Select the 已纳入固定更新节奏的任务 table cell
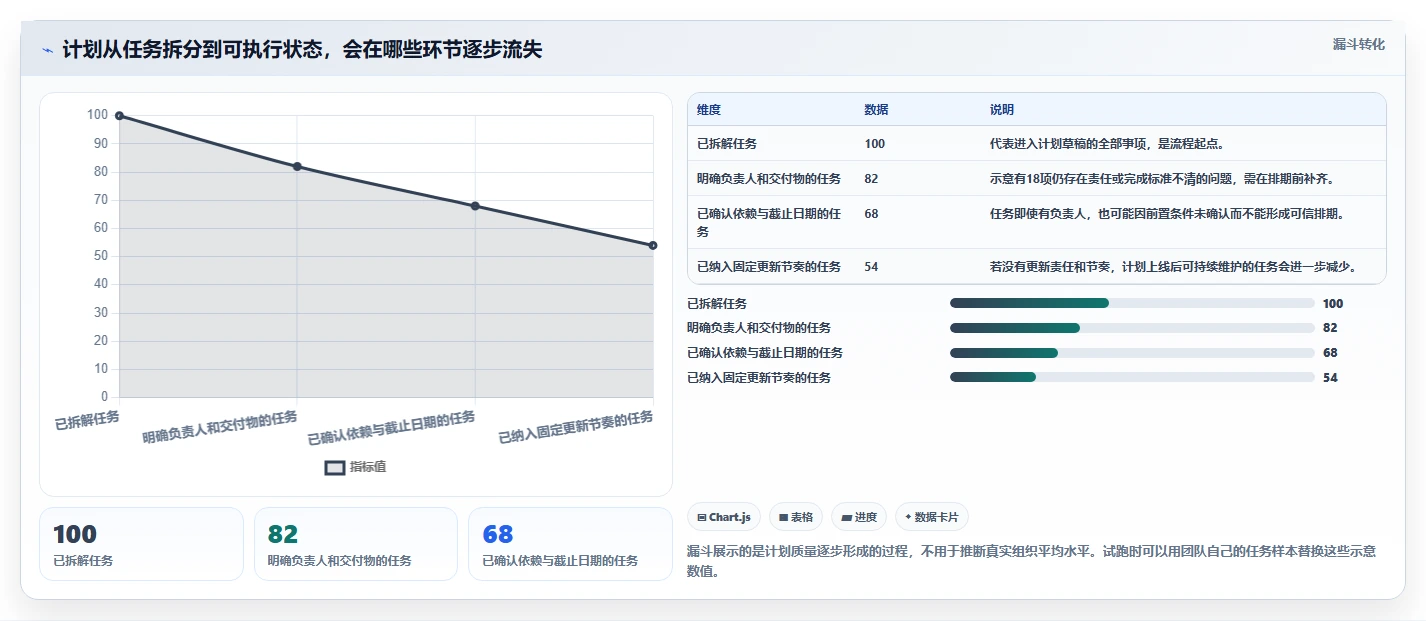 769,266
